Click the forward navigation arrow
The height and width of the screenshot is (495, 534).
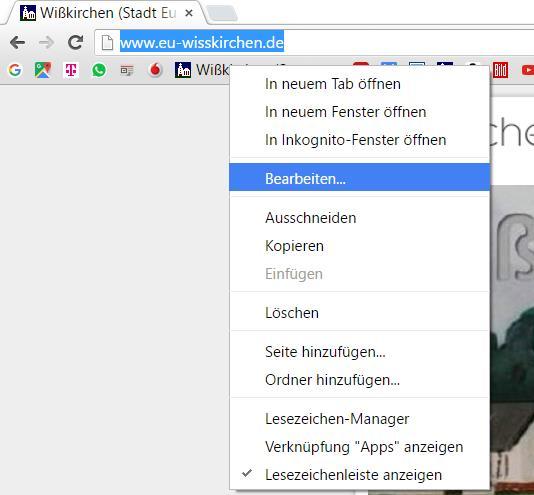[x=47, y=43]
